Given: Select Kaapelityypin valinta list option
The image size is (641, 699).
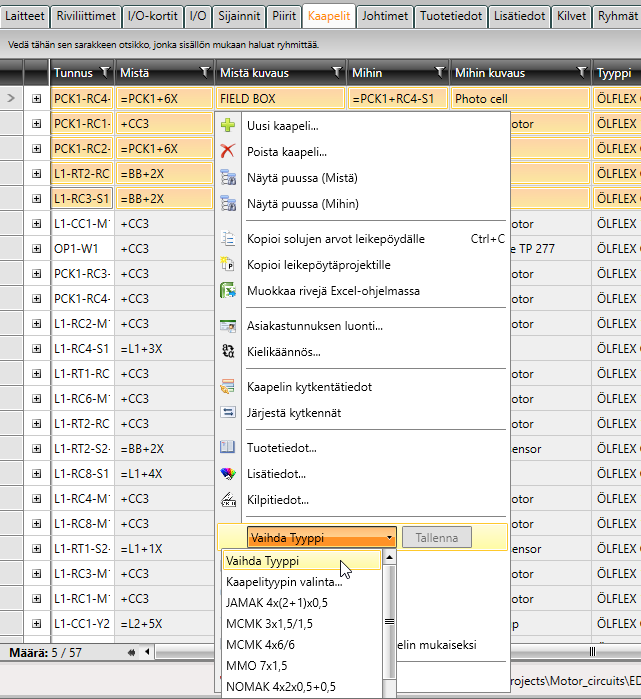Looking at the screenshot, I should coord(284,582).
